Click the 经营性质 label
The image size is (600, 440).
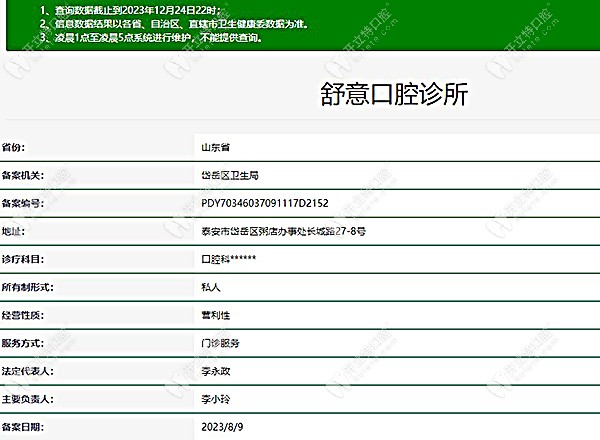pyautogui.click(x=23, y=315)
